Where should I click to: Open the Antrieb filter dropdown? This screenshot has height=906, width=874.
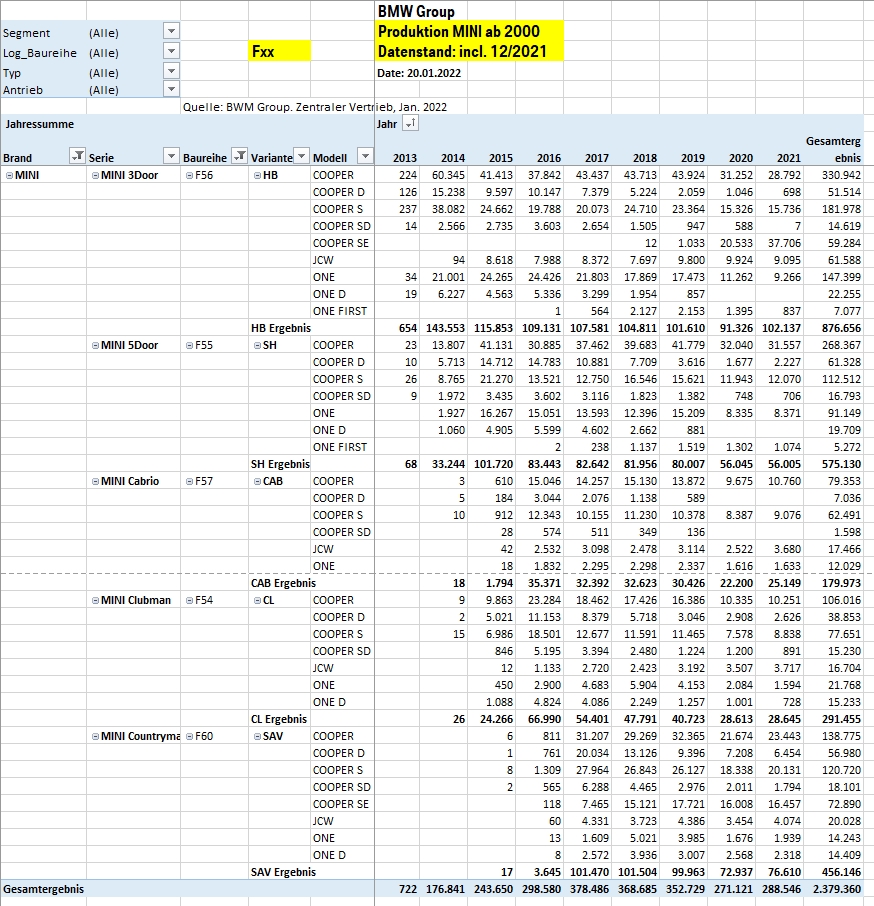click(171, 89)
